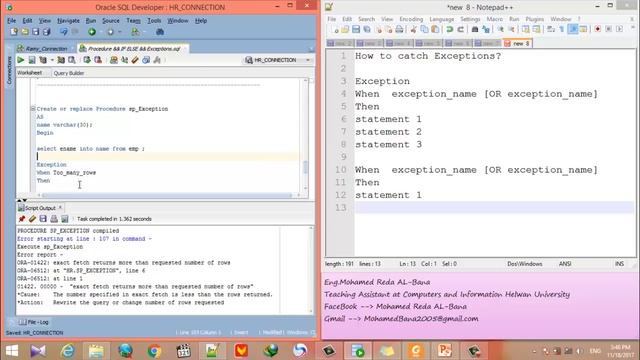The image size is (640, 360).
Task: Toggle the highlighted Indent Guide button in Notepad++
Action: tap(573, 29)
